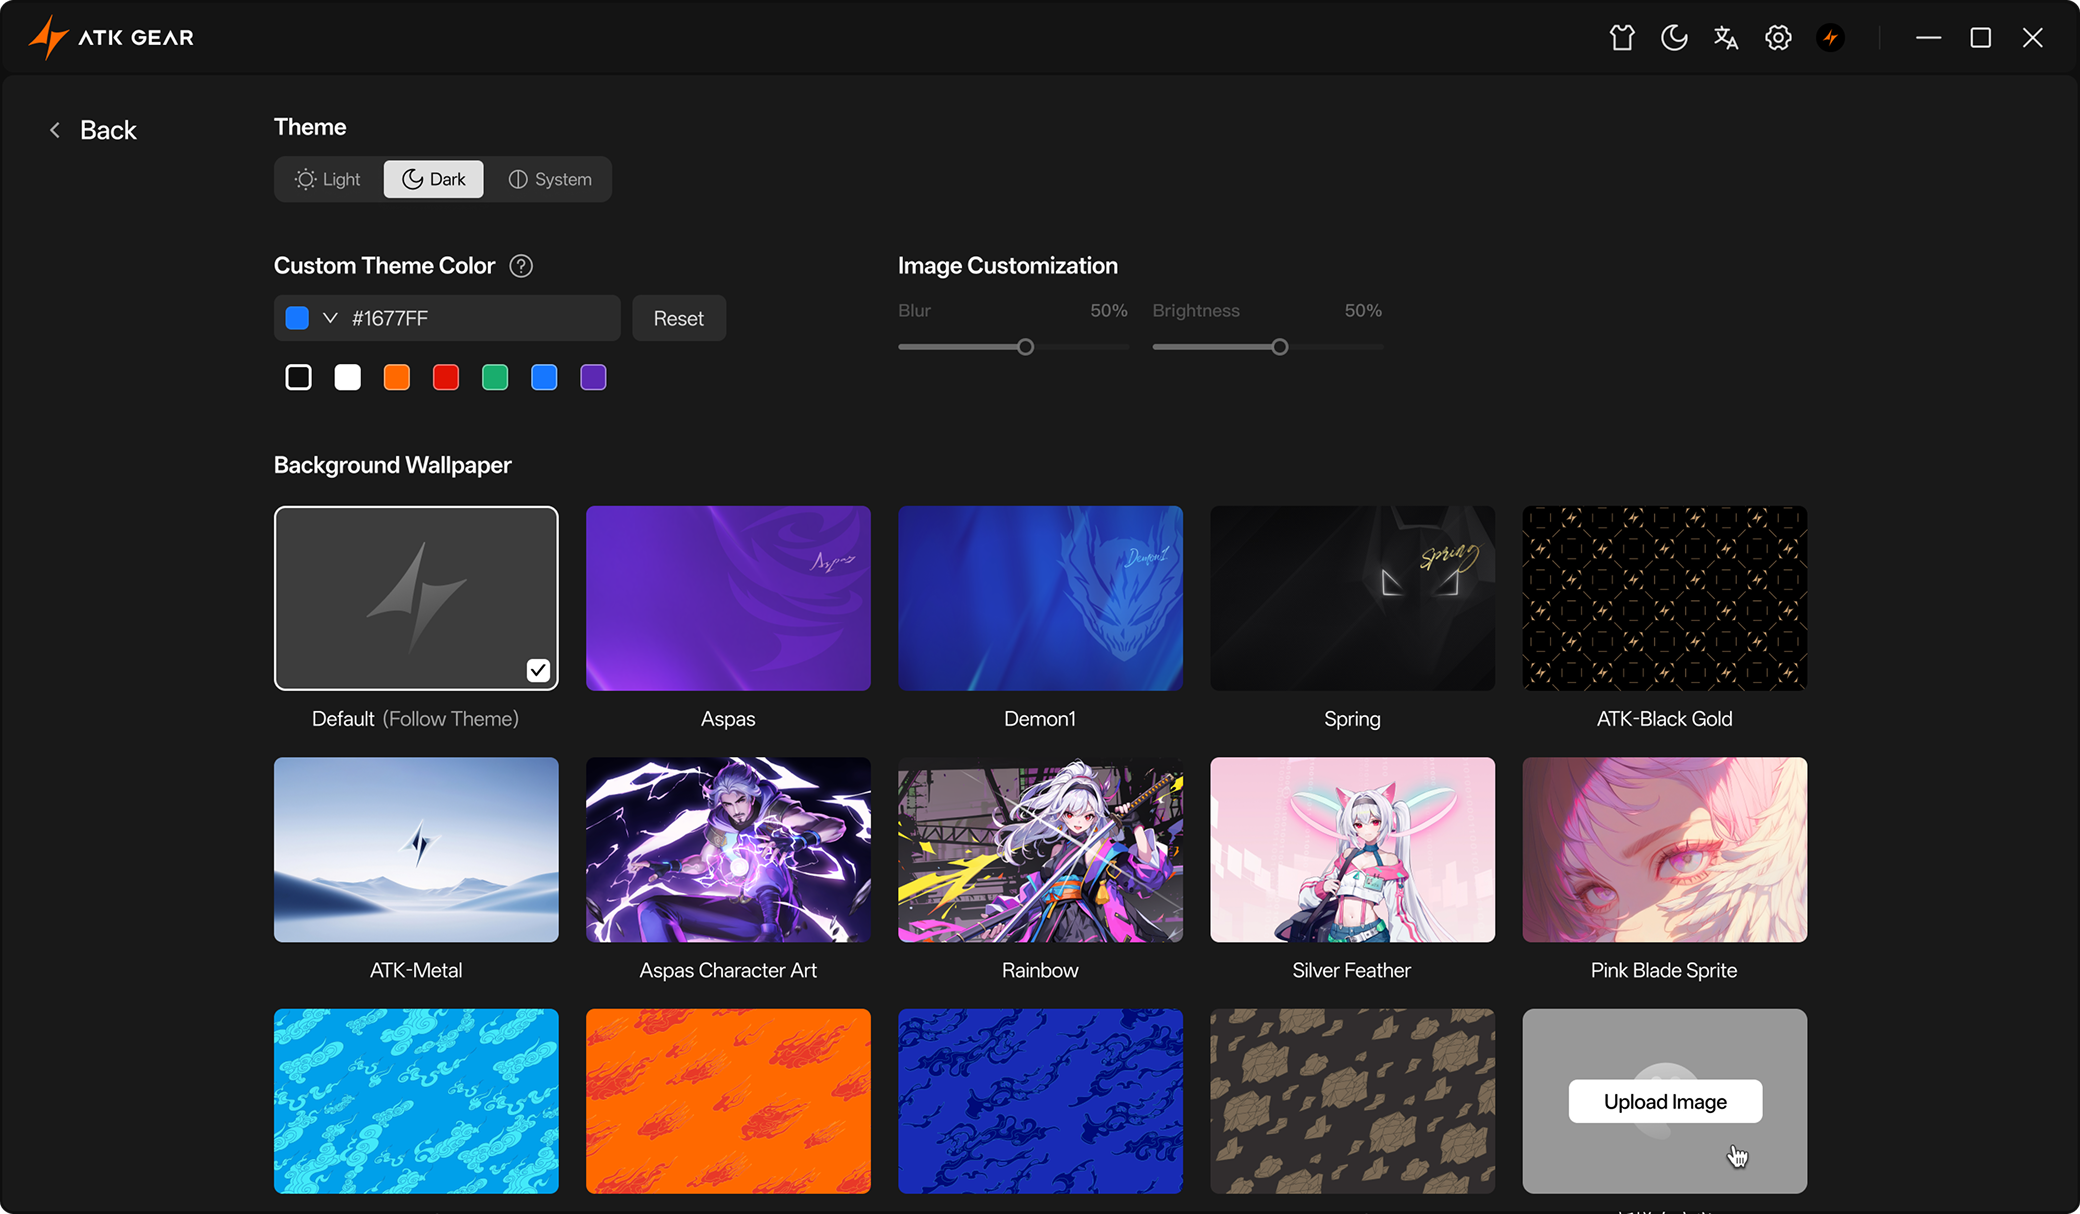Image resolution: width=2080 pixels, height=1214 pixels.
Task: Click the Reset color button
Action: point(679,318)
